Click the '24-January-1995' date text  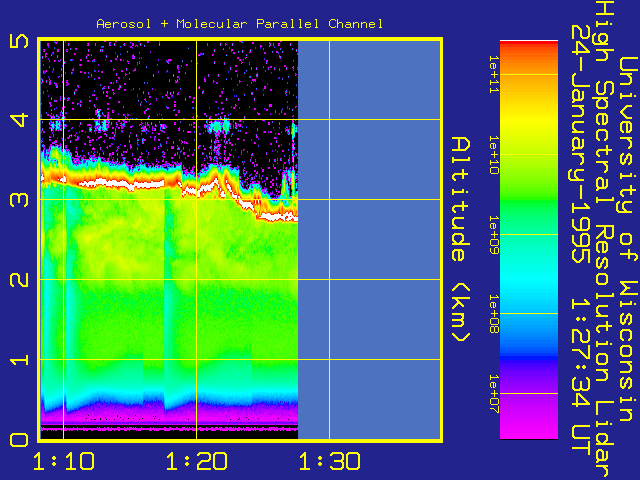coord(580,144)
